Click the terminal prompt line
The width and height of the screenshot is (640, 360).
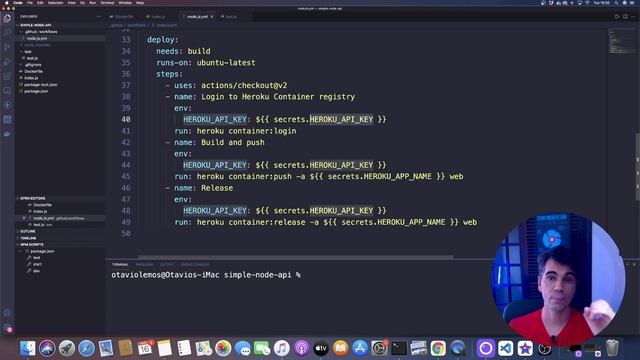click(206, 275)
